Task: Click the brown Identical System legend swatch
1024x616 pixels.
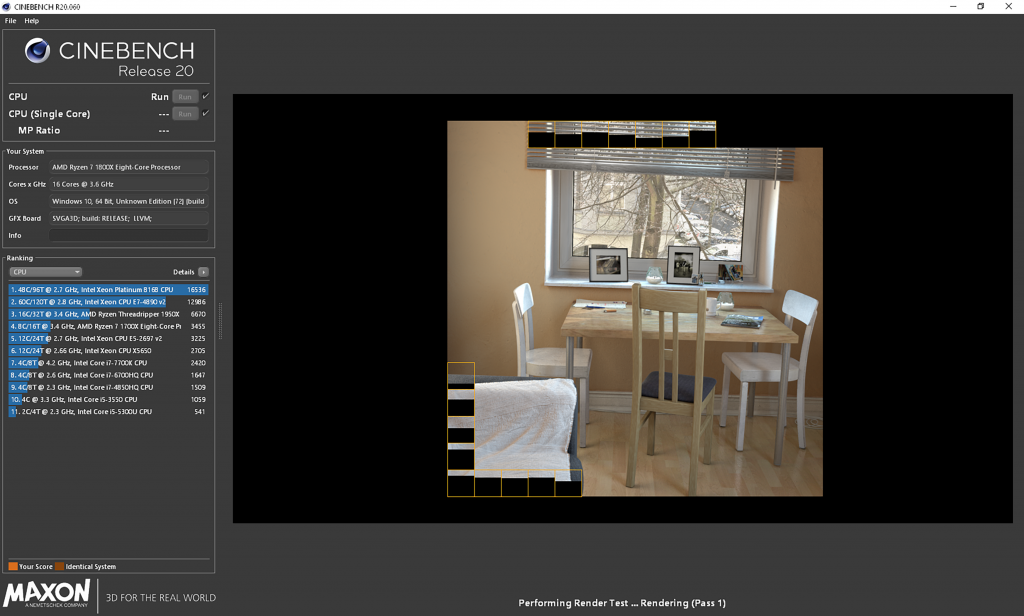Action: [x=59, y=566]
